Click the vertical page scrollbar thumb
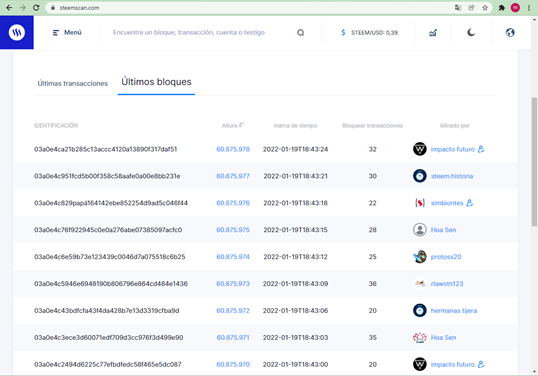 click(x=534, y=162)
